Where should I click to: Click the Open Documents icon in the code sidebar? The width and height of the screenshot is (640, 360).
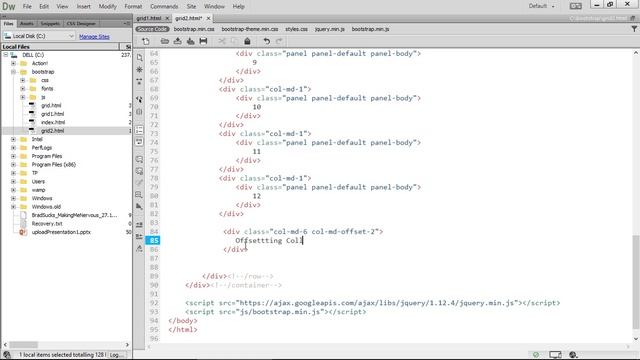[139, 58]
